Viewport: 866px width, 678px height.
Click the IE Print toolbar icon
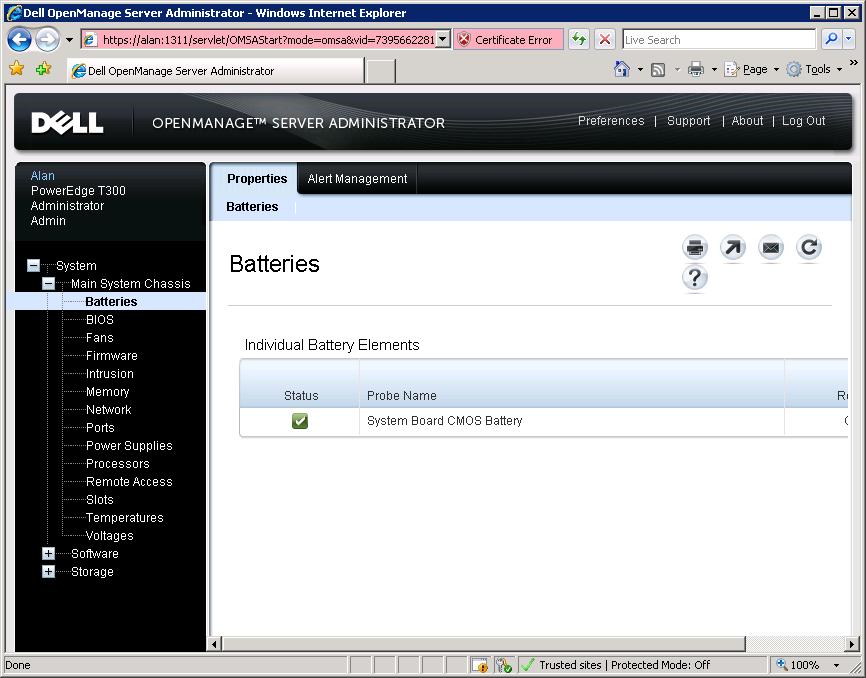(x=696, y=69)
